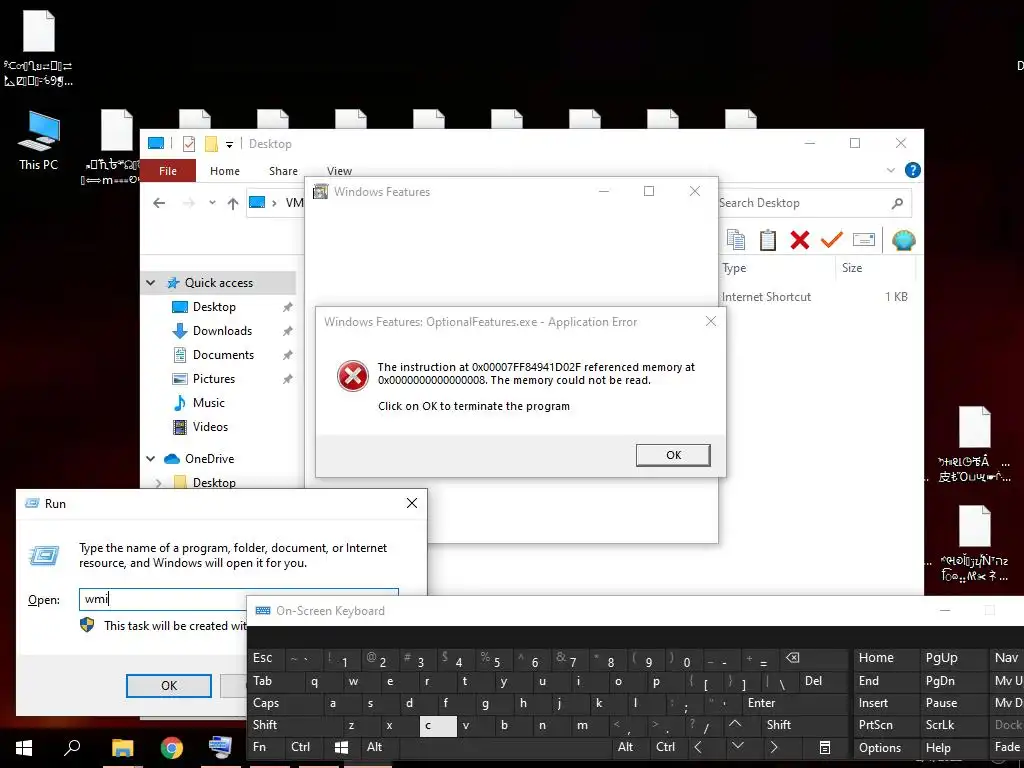Click the Properties checkmark in Quick Access Toolbar
The image size is (1024, 768).
189,144
